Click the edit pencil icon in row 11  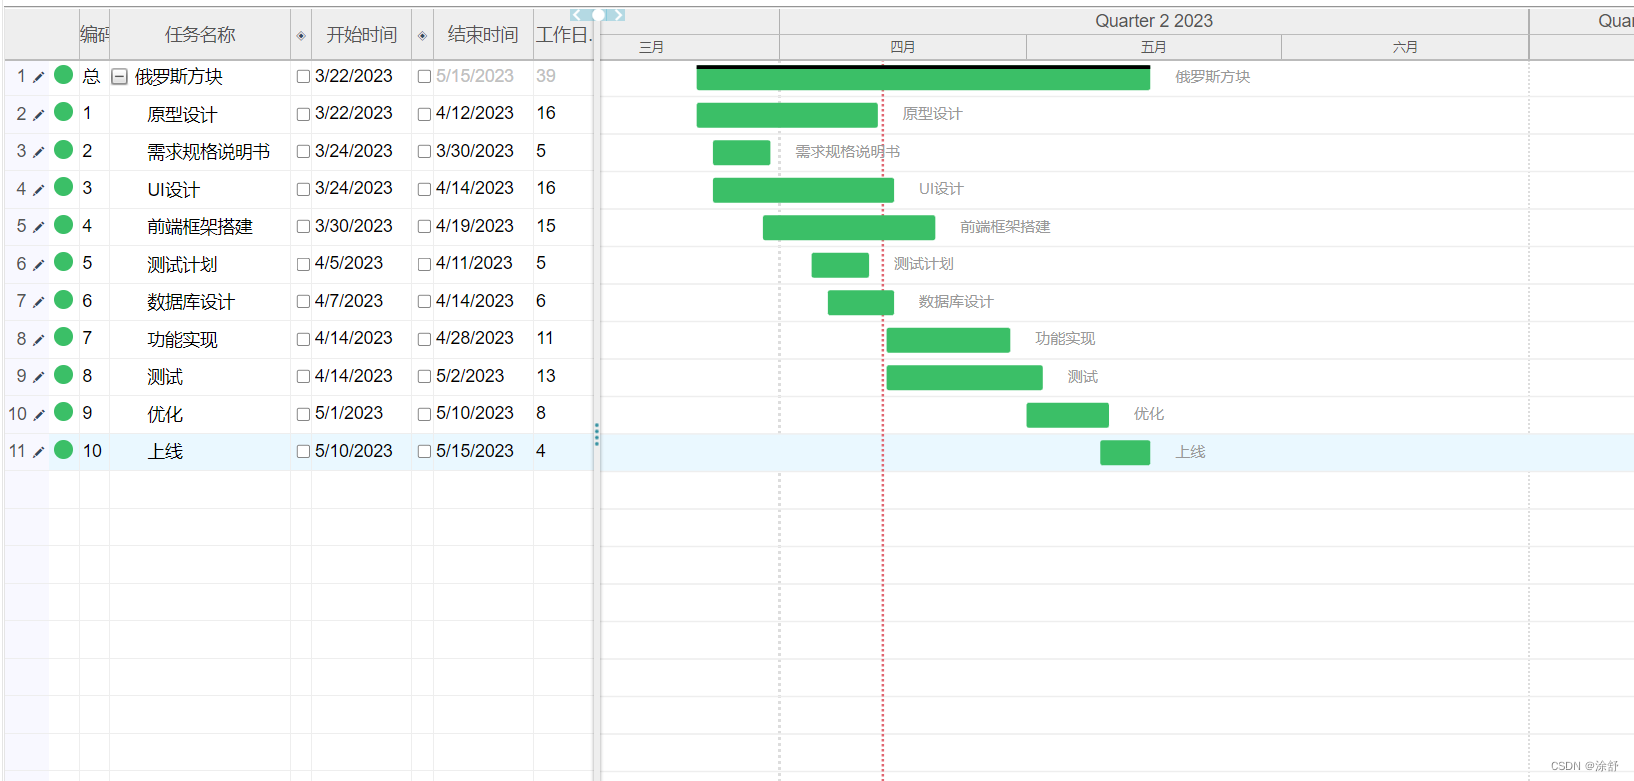[x=38, y=452]
